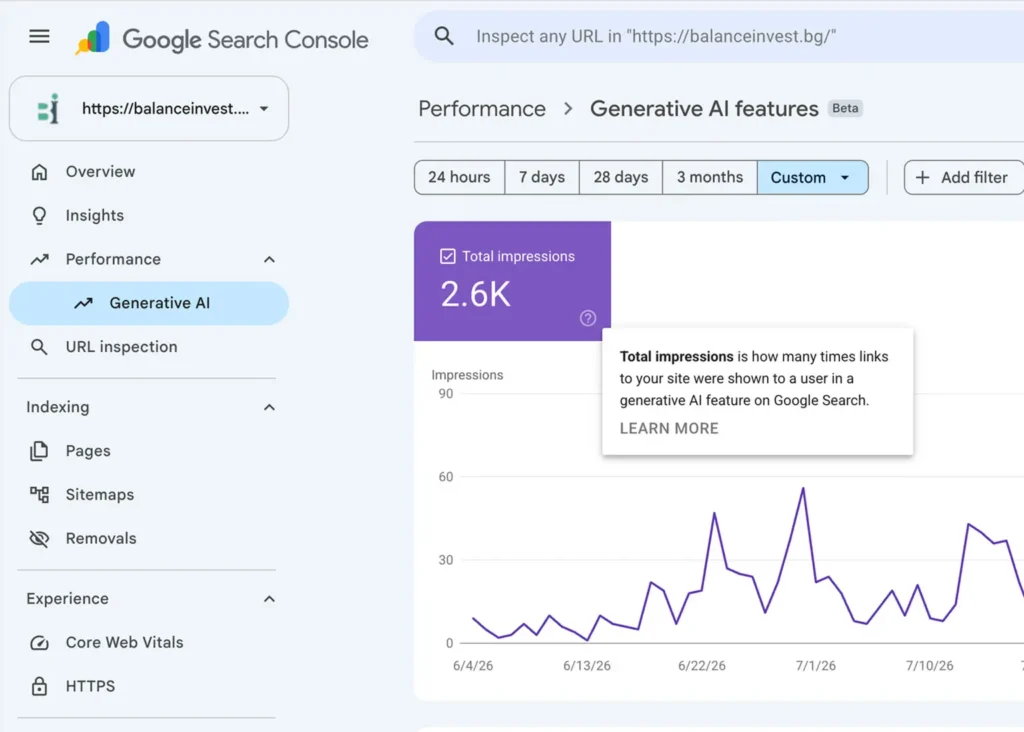1024x732 pixels.
Task: Click the Insights lightbulb icon
Action: [39, 215]
